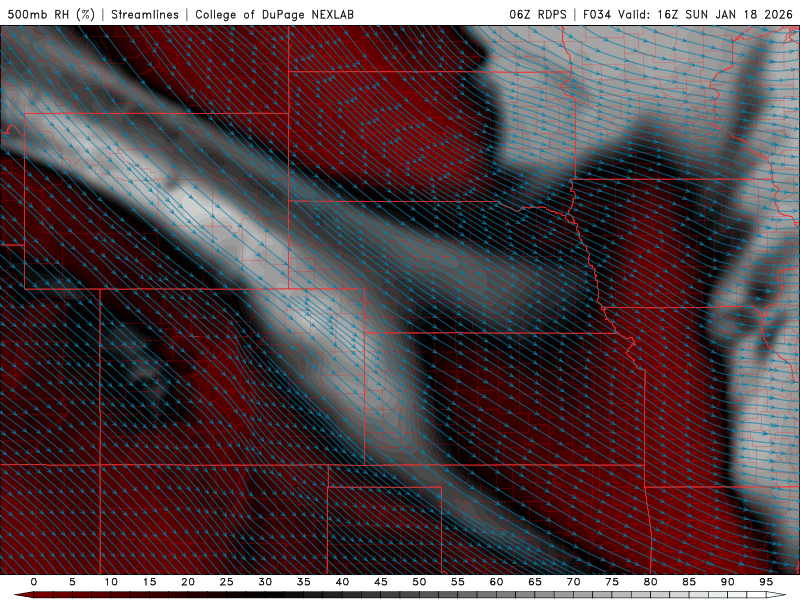This screenshot has height=600, width=800.
Task: Click the "40" scale value
Action: (342, 582)
